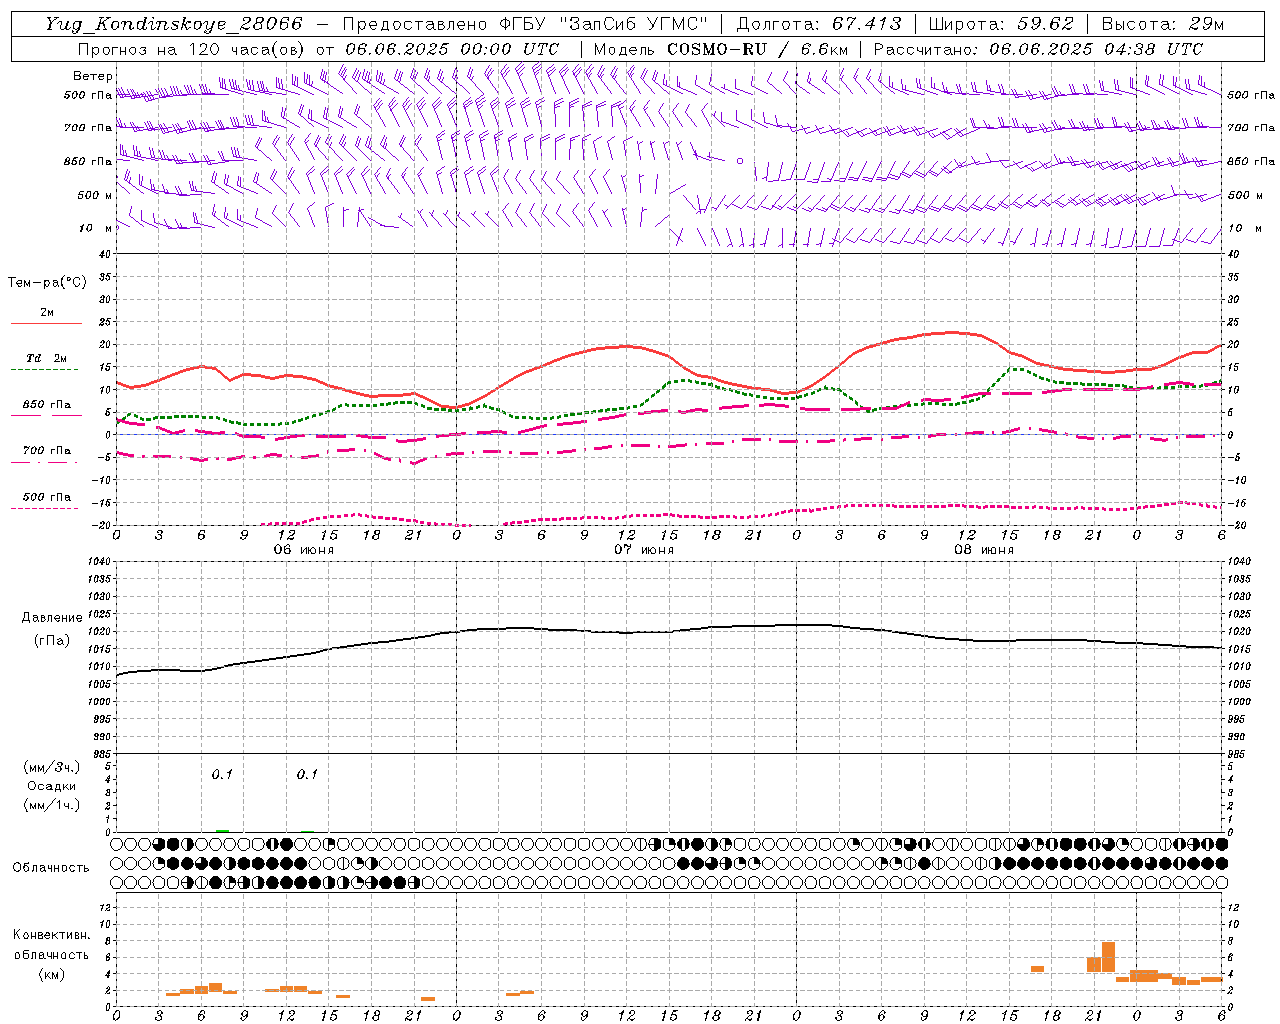Click the first 0.1 precipitation value near hour 6

pos(222,774)
